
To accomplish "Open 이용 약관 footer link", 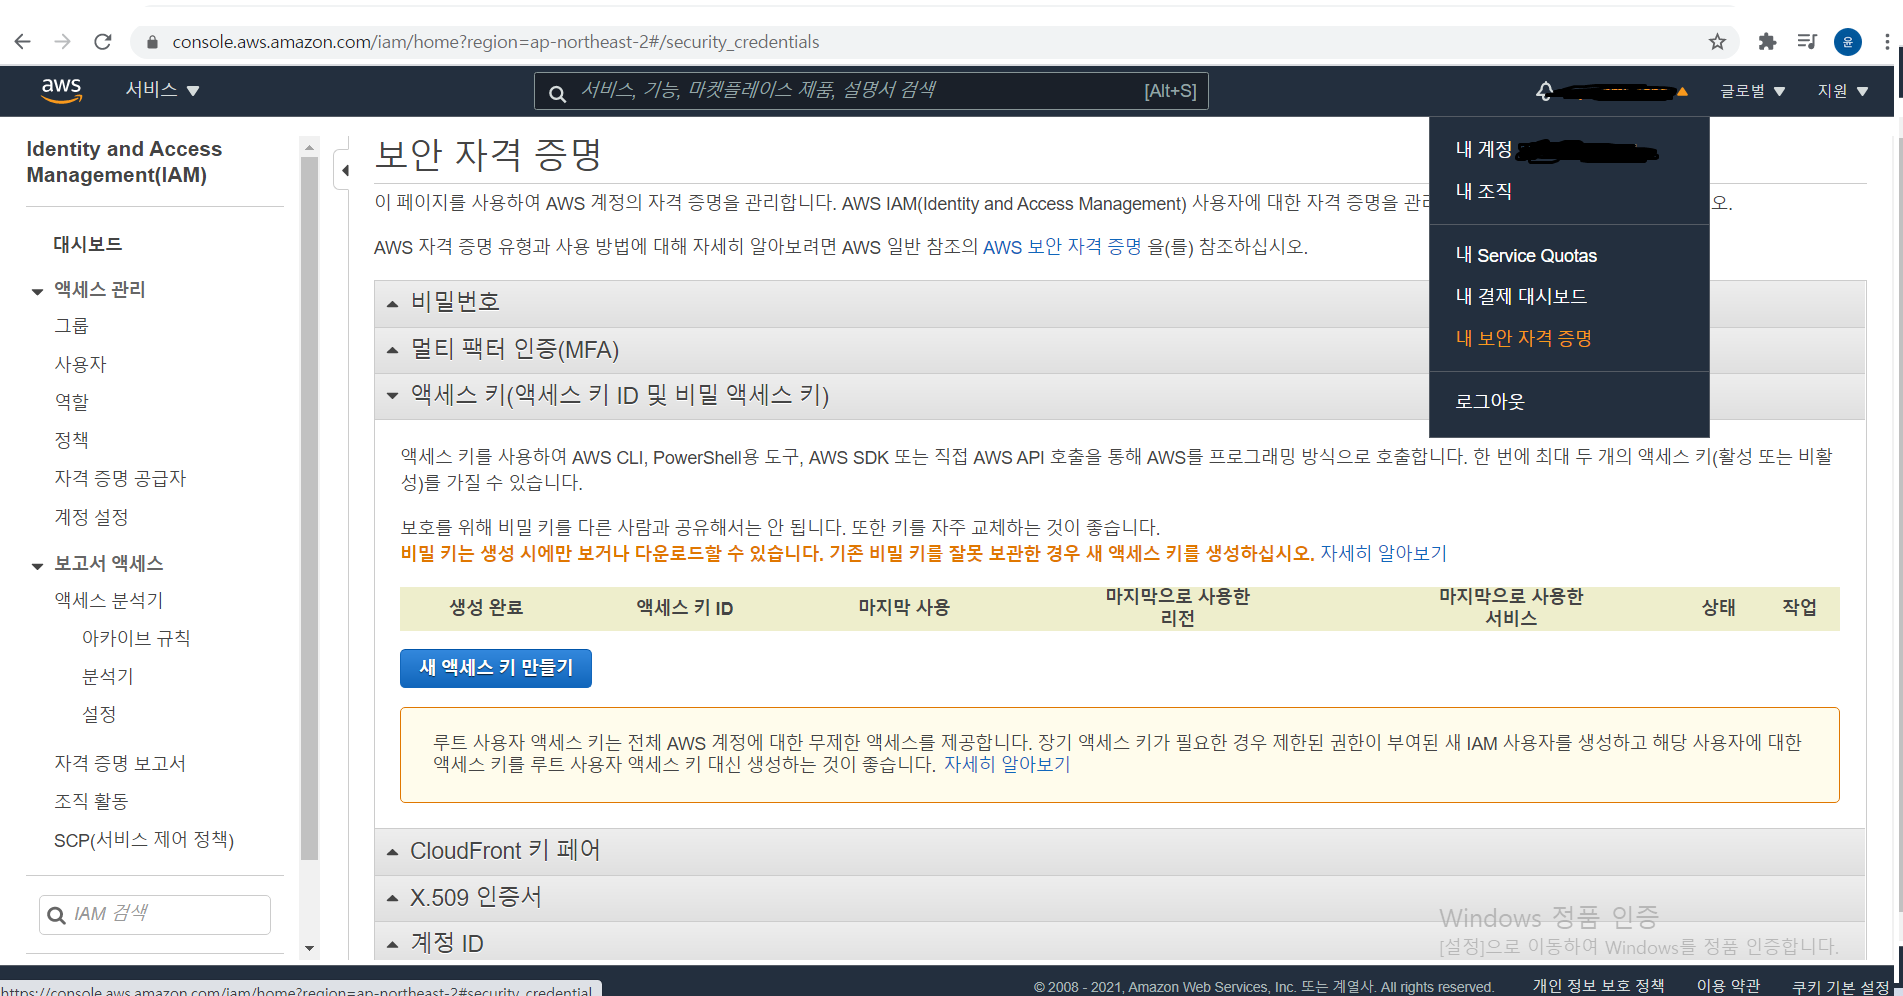I will (x=1728, y=986).
